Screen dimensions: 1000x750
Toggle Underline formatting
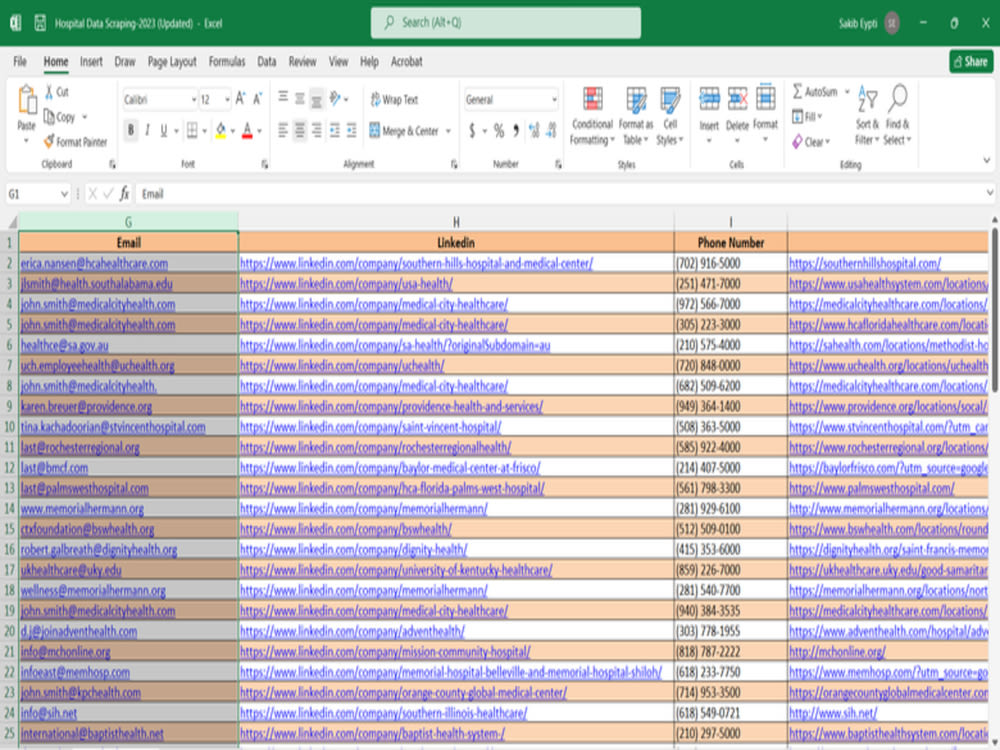(x=163, y=131)
